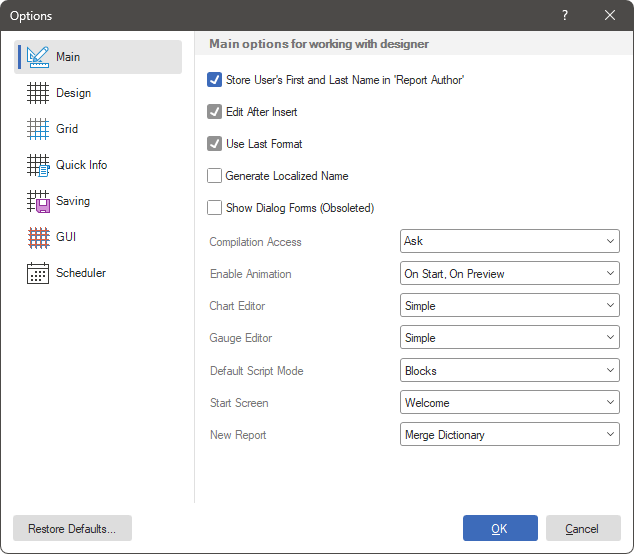This screenshot has height=554, width=634.
Task: Open the Scheduler calendar icon
Action: [x=38, y=273]
